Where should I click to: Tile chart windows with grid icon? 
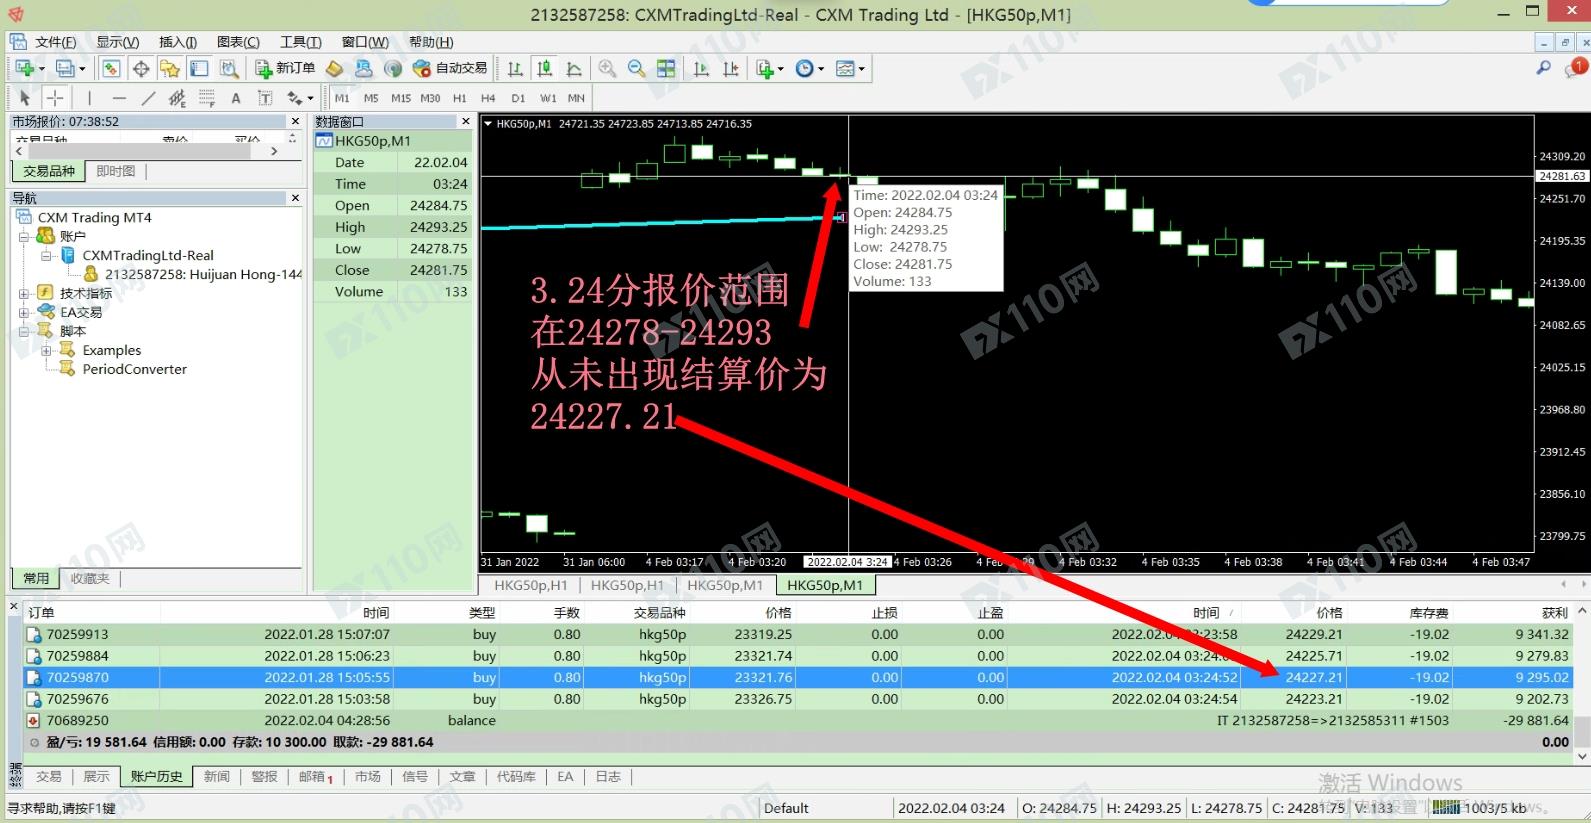pos(666,68)
